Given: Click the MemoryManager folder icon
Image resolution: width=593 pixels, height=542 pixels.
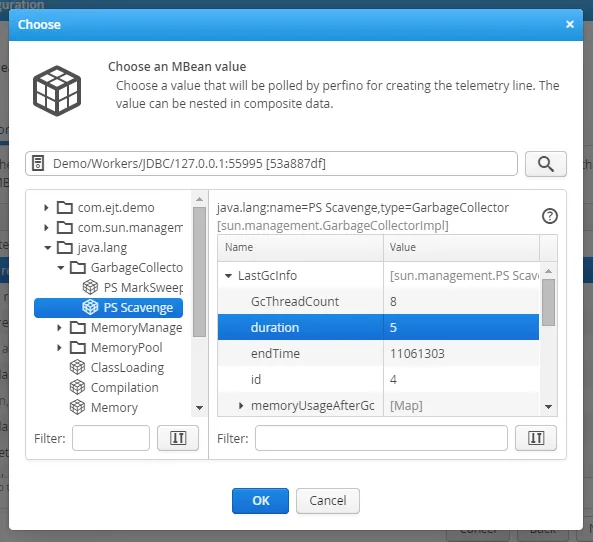Looking at the screenshot, I should tap(78, 328).
